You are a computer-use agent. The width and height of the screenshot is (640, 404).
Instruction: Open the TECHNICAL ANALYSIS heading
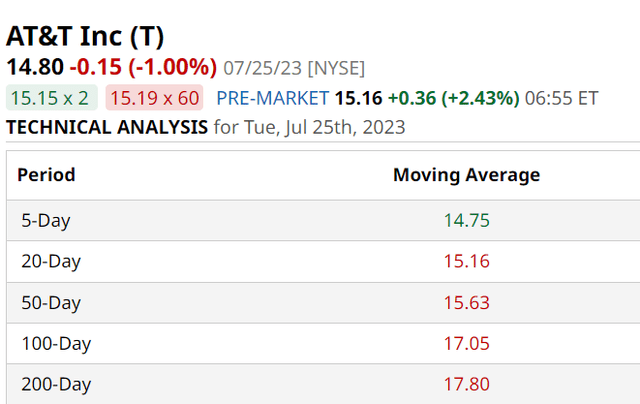pyautogui.click(x=107, y=127)
